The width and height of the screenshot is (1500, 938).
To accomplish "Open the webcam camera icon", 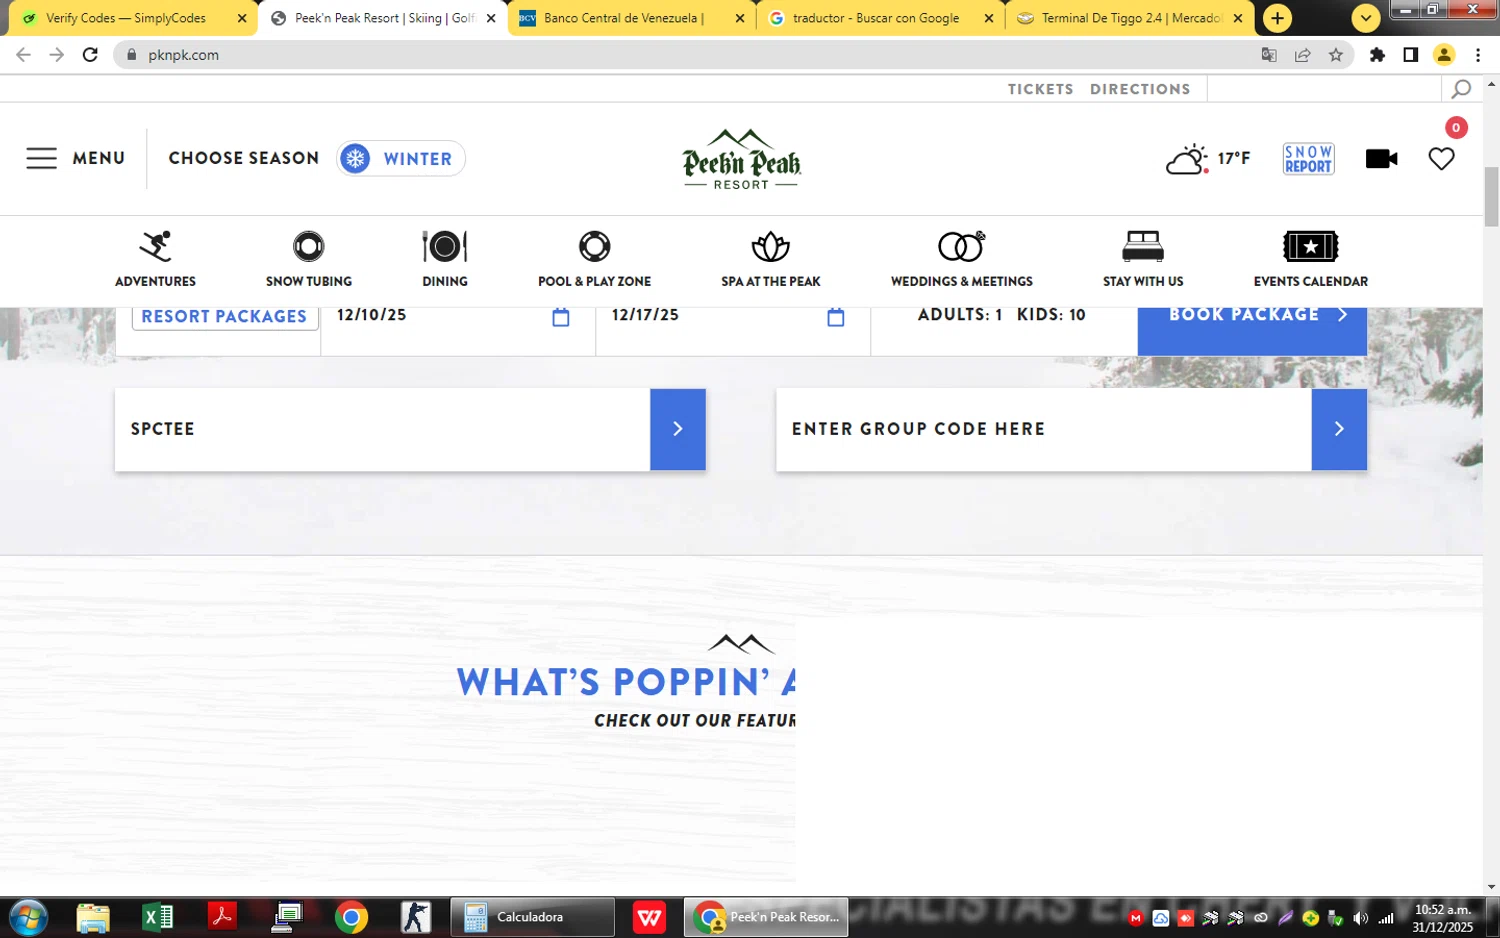I will (x=1381, y=159).
